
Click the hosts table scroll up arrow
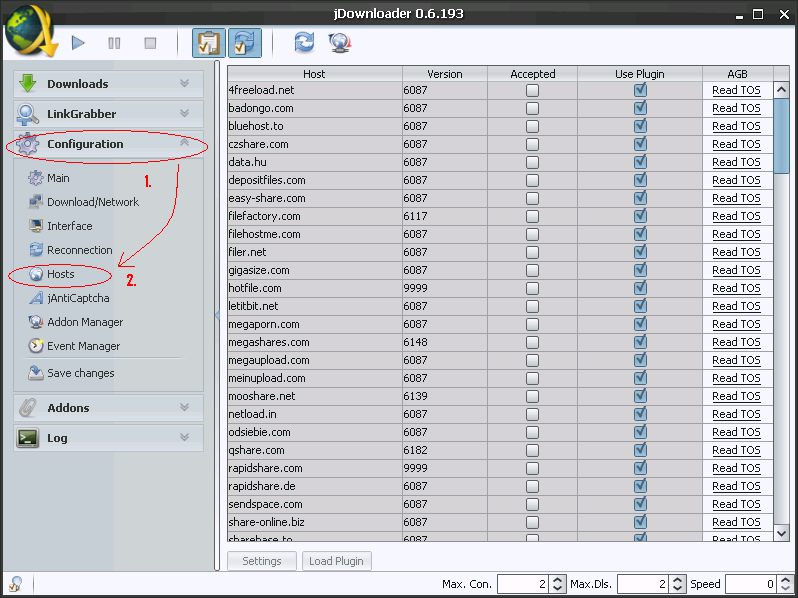[781, 90]
